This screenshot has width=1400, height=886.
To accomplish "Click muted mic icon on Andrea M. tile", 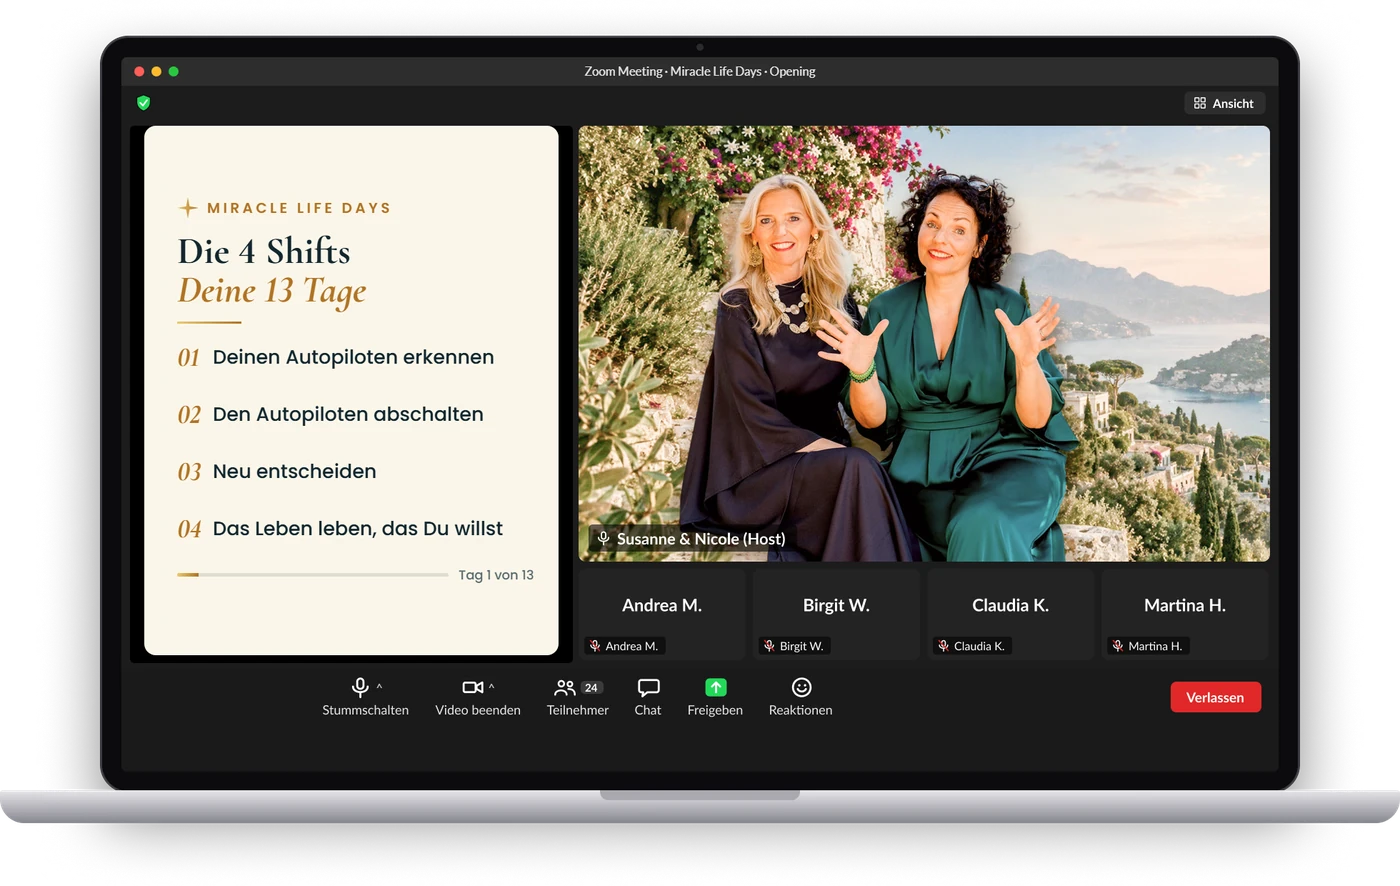I will coord(594,646).
